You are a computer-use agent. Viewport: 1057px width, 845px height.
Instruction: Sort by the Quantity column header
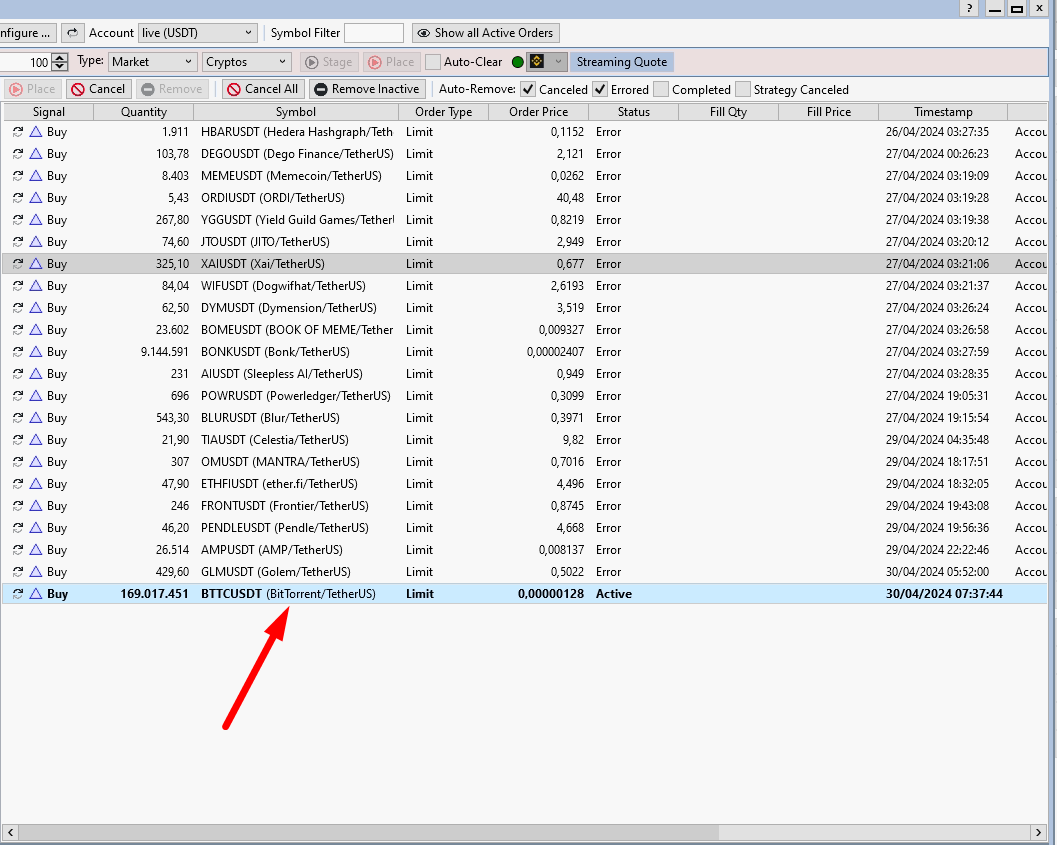tap(144, 112)
